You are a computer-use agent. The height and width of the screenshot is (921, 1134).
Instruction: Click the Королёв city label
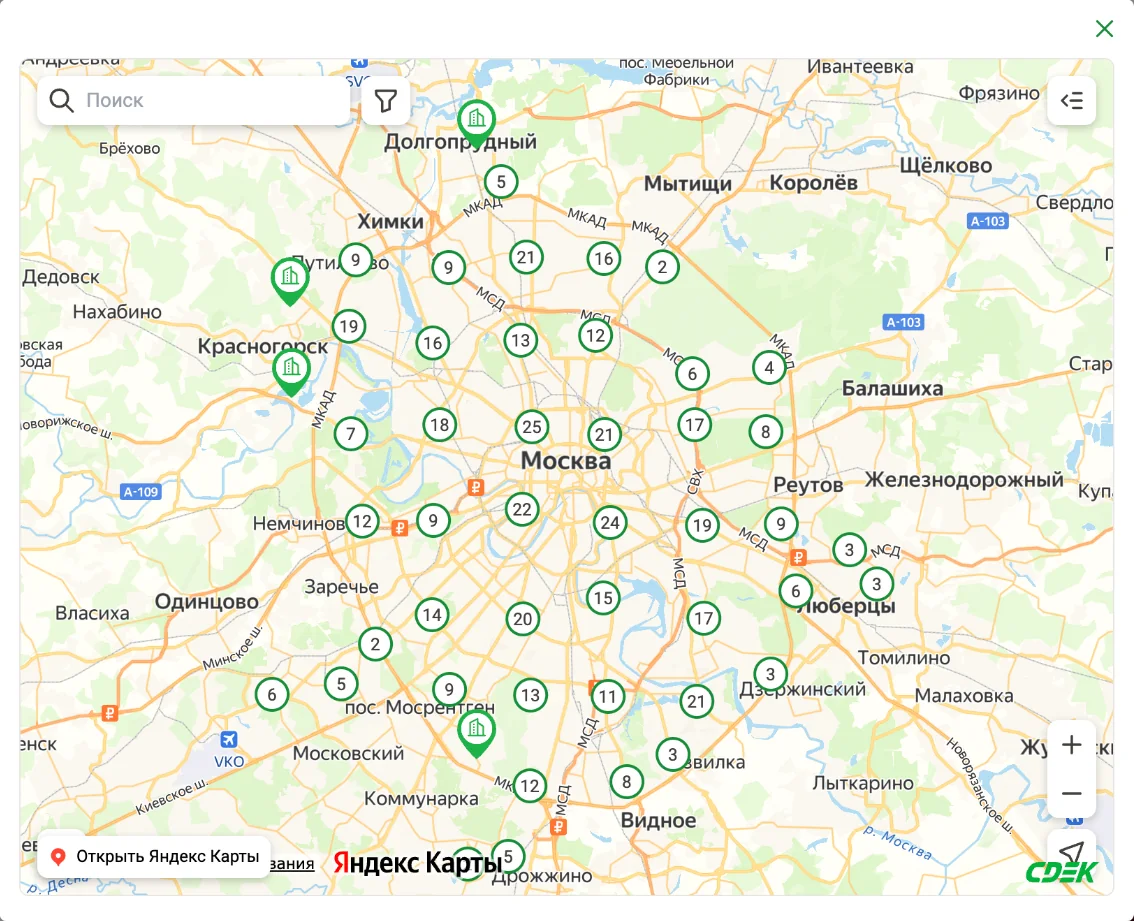point(814,183)
